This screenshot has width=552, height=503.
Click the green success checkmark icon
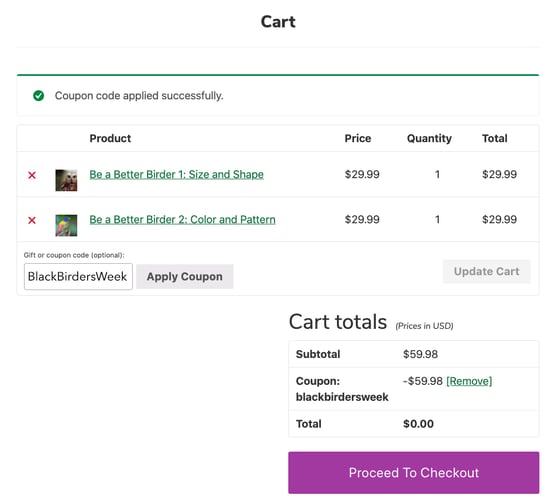[x=38, y=95]
